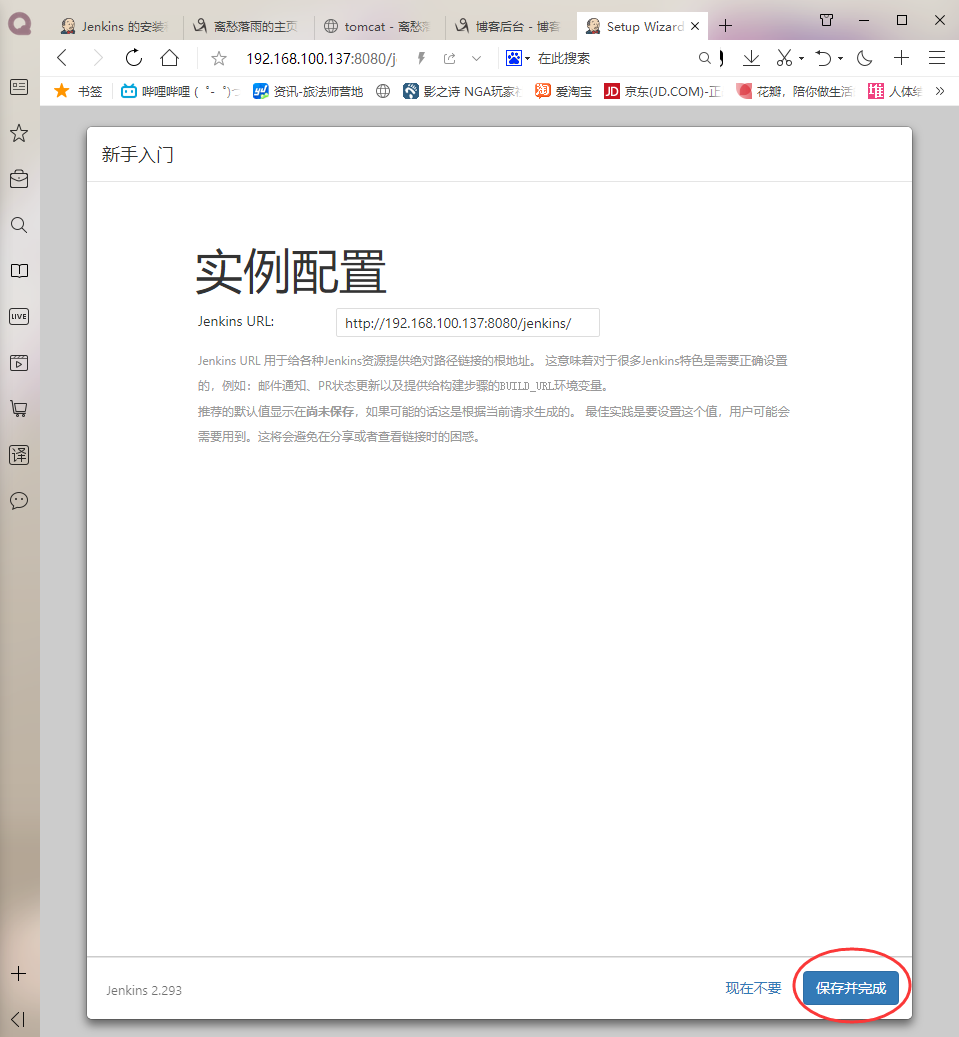Screen dimensions: 959x1037
Task: Close the Setup Wizard tab
Action: [695, 26]
